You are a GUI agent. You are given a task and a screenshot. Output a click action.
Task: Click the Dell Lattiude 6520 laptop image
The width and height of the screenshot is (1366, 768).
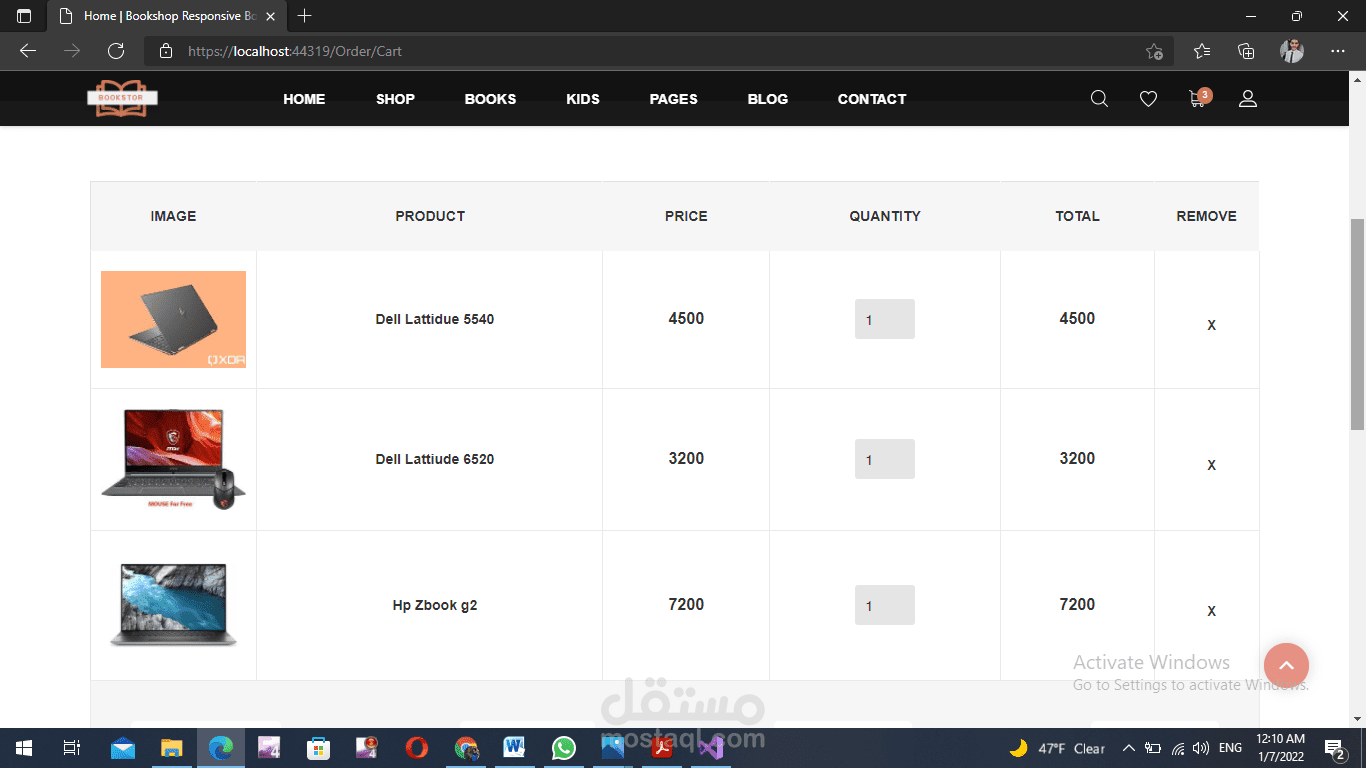(x=173, y=459)
